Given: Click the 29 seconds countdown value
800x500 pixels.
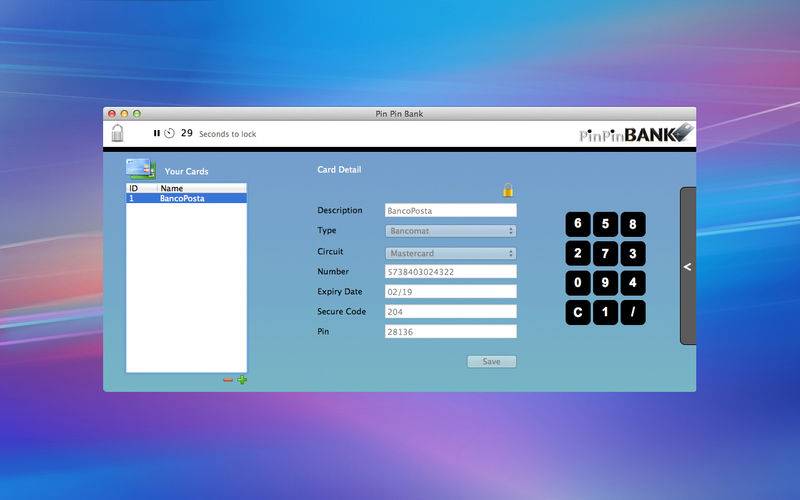Looking at the screenshot, I should click(187, 133).
